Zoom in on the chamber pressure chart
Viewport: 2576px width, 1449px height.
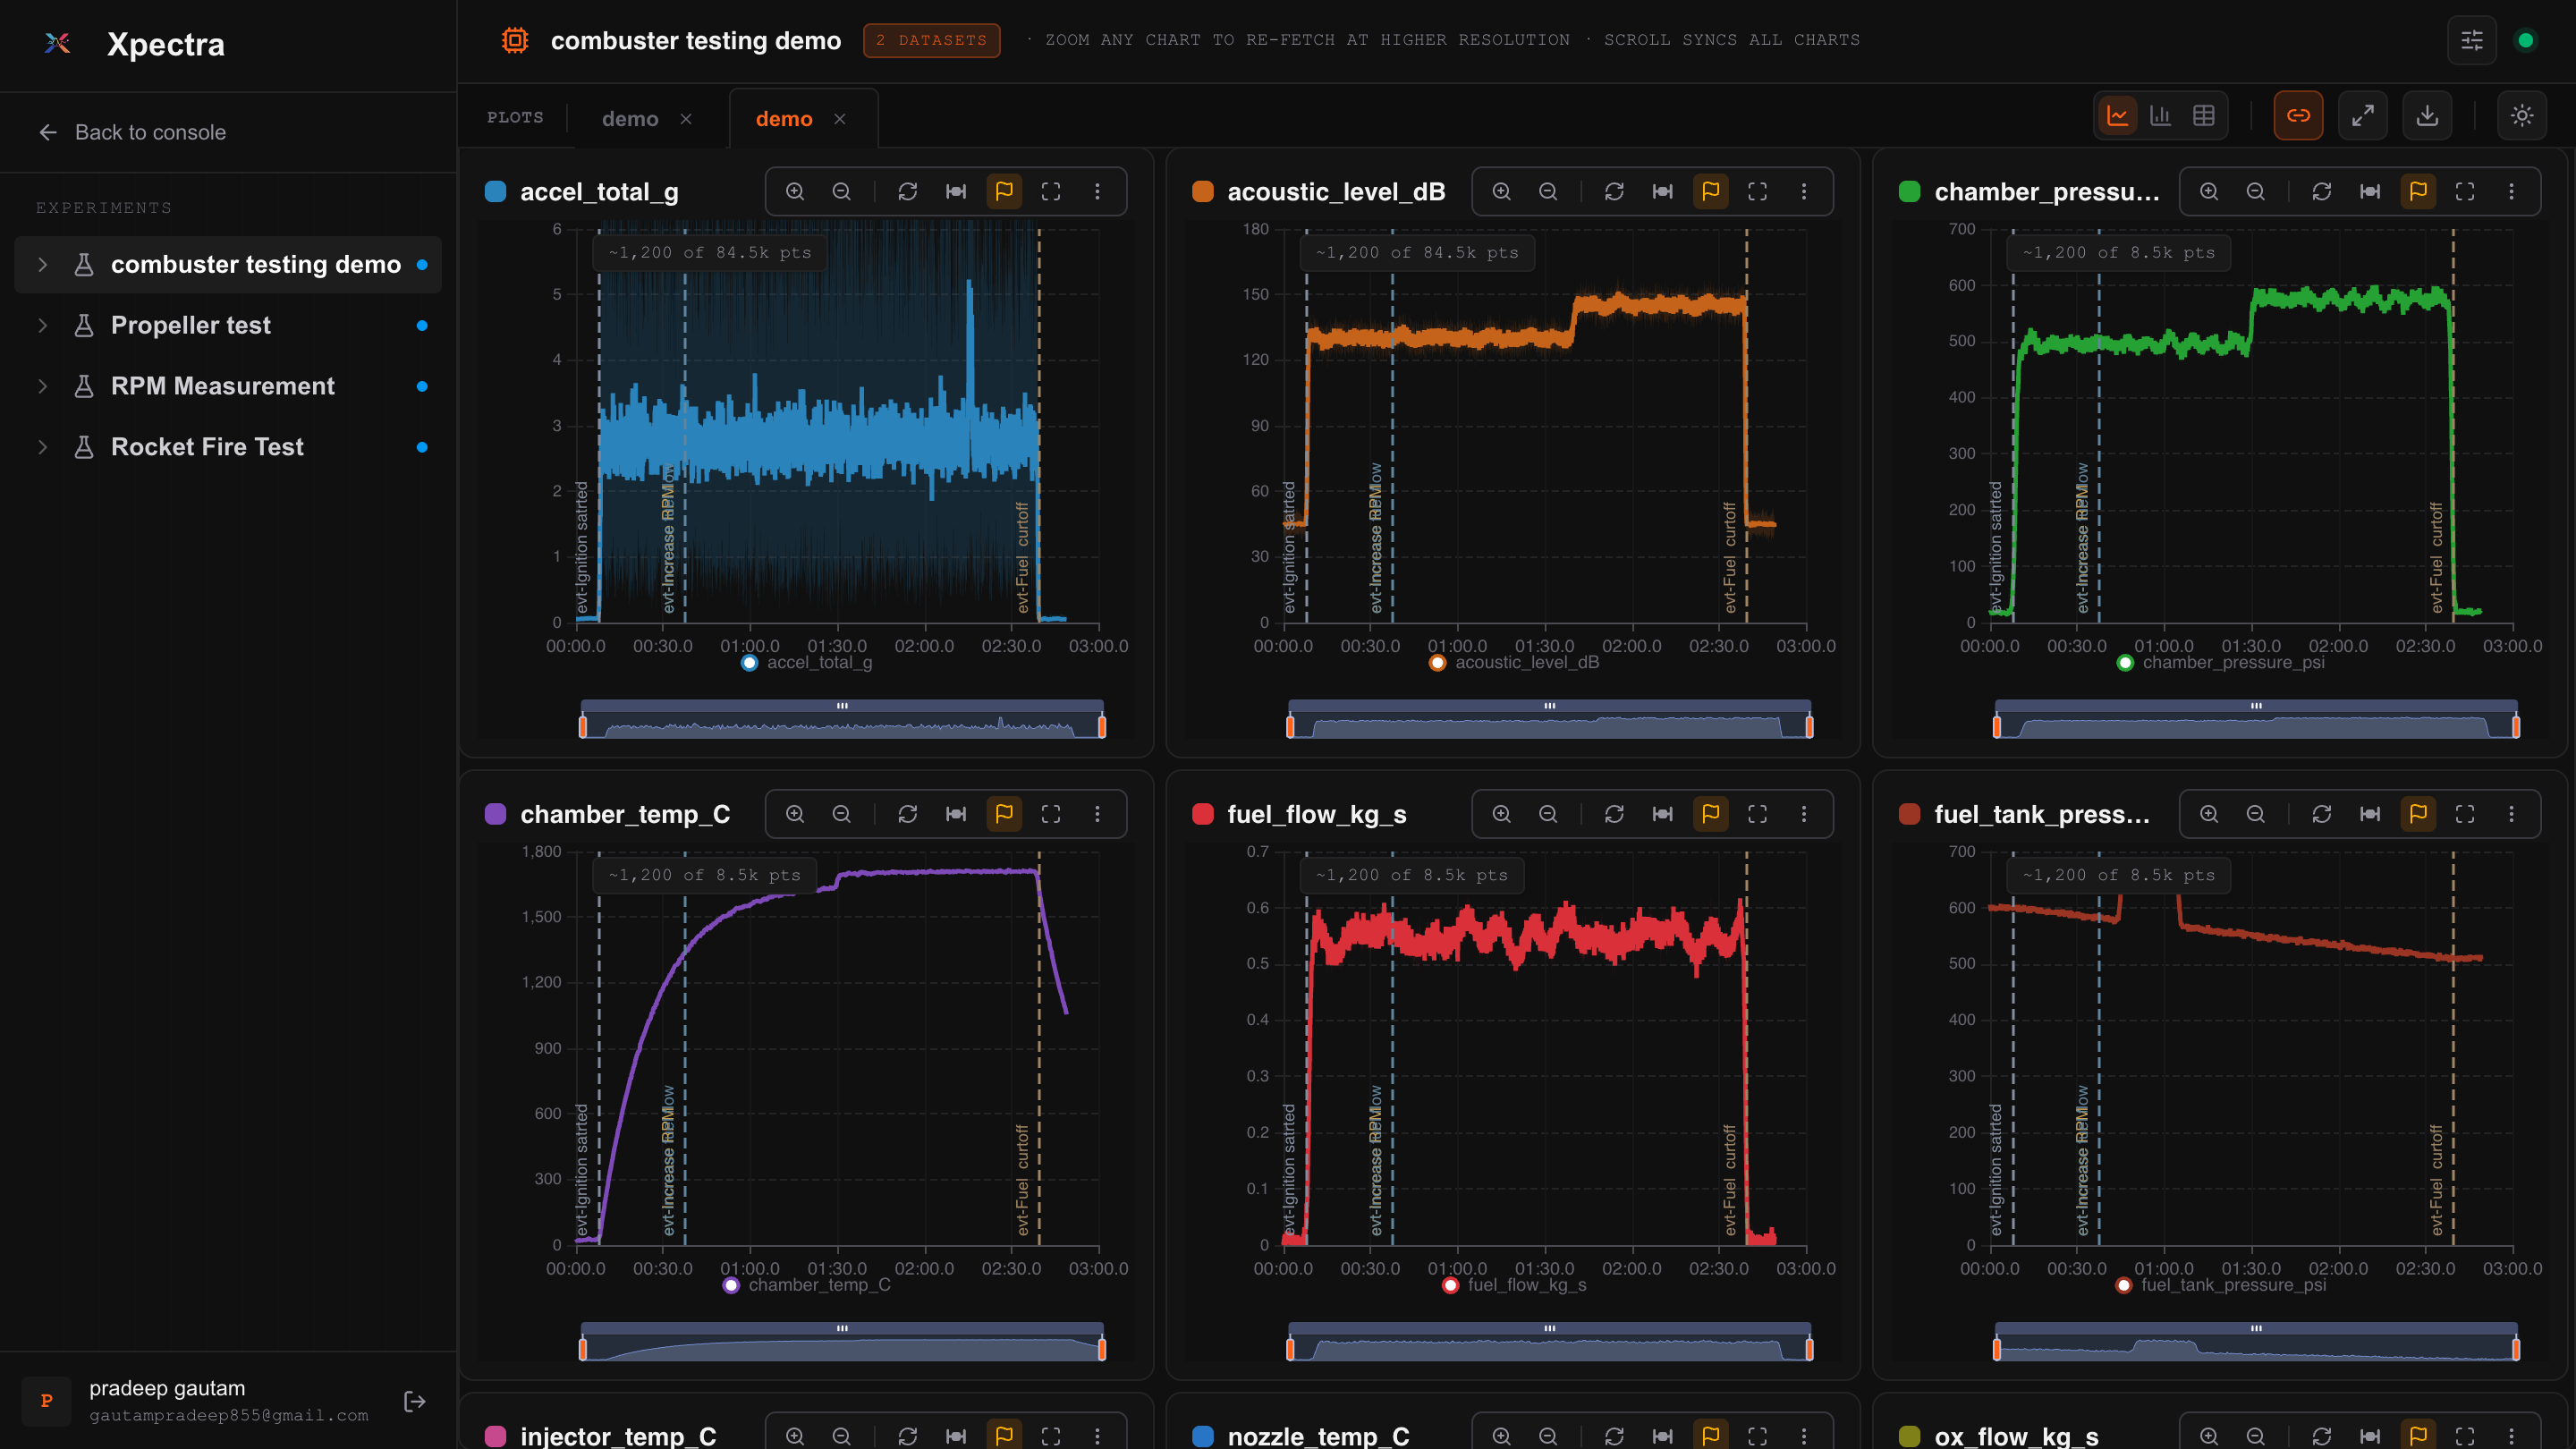pos(2209,191)
